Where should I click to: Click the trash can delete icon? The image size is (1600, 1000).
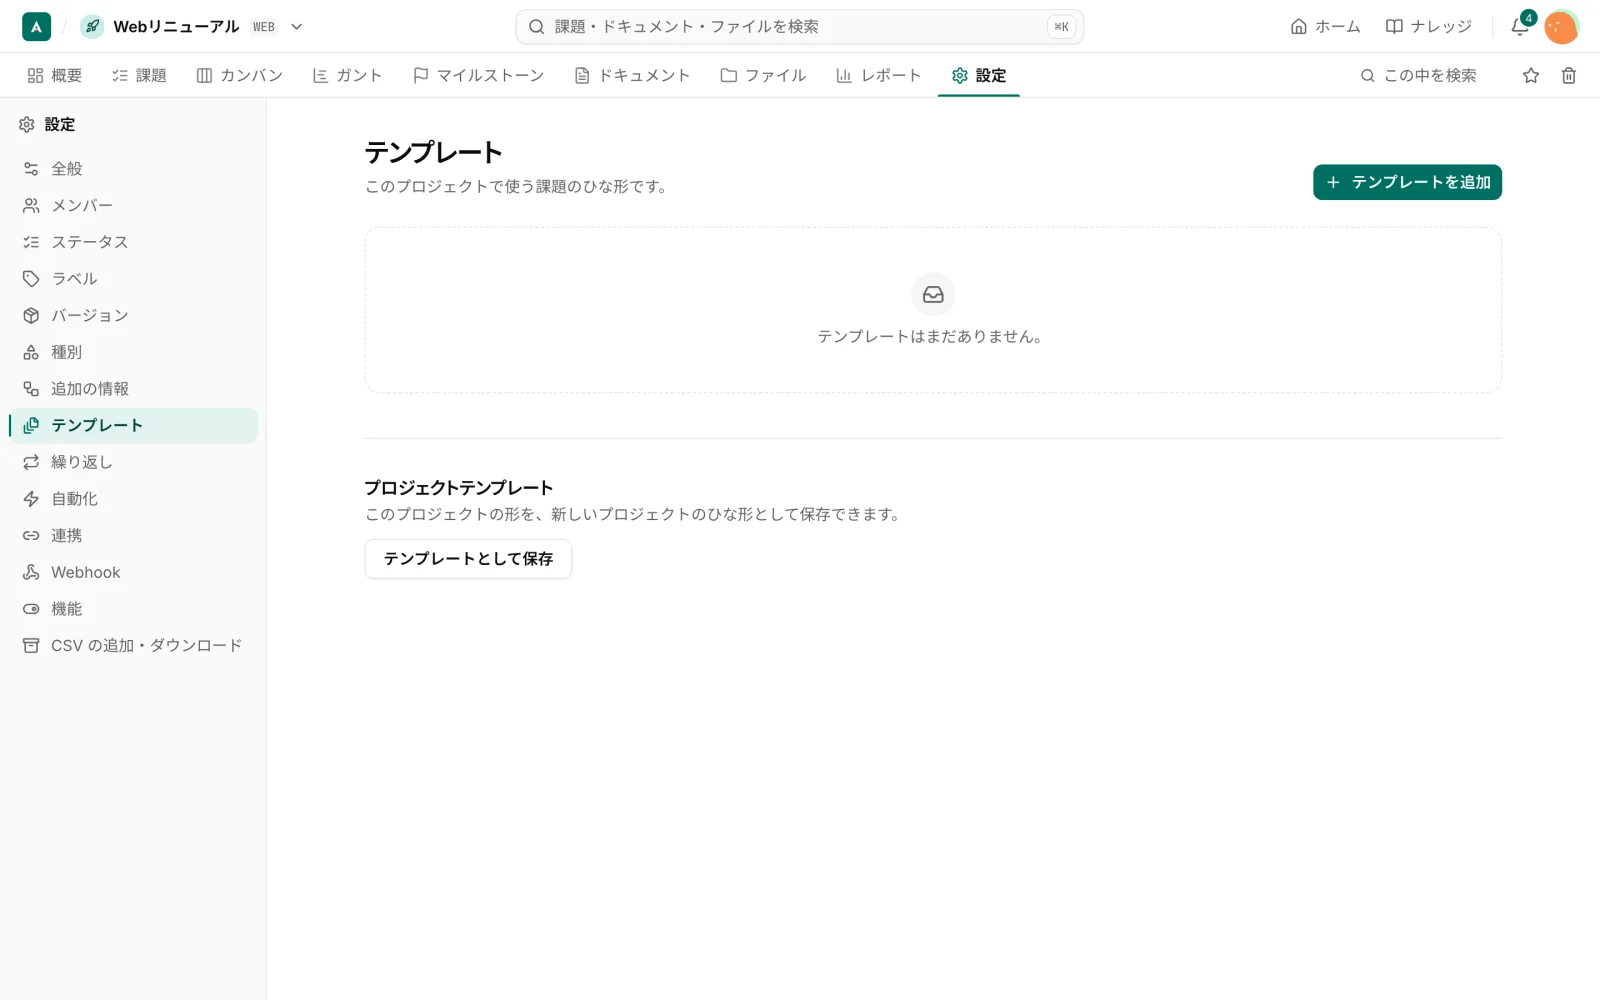tap(1569, 75)
